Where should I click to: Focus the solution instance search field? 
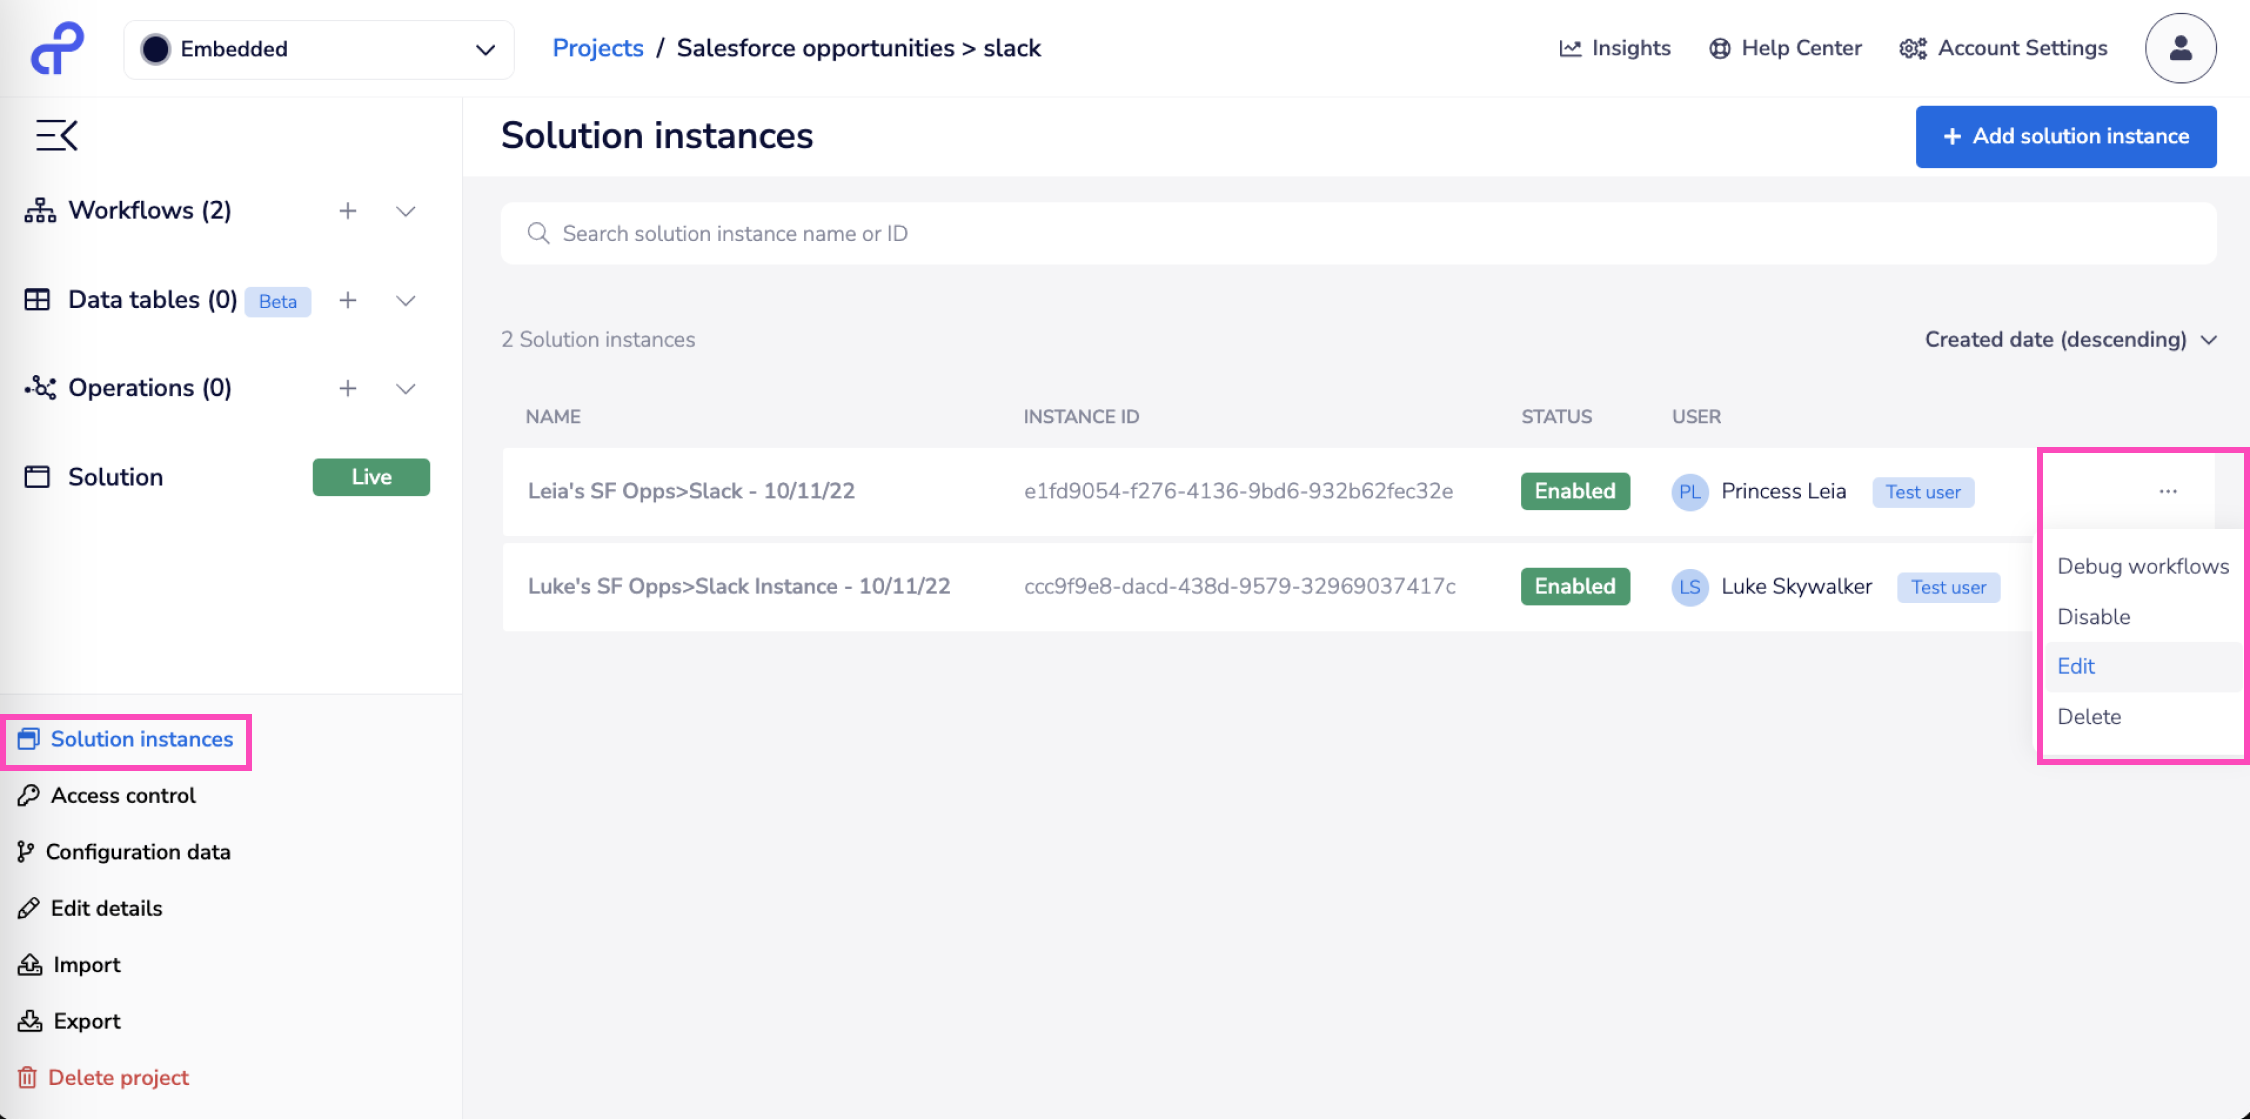[x=1358, y=233]
